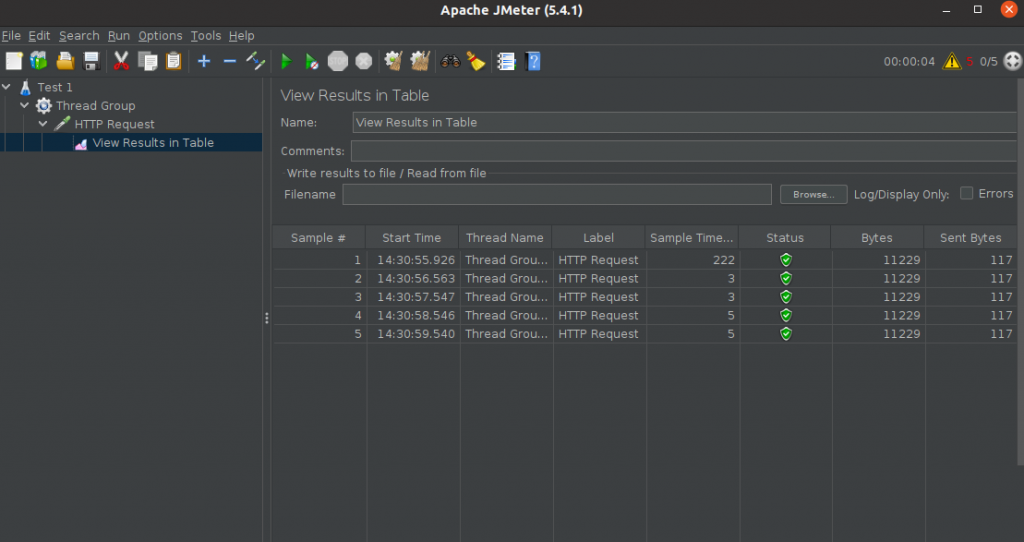Click the Paste clipboard icon

174,61
